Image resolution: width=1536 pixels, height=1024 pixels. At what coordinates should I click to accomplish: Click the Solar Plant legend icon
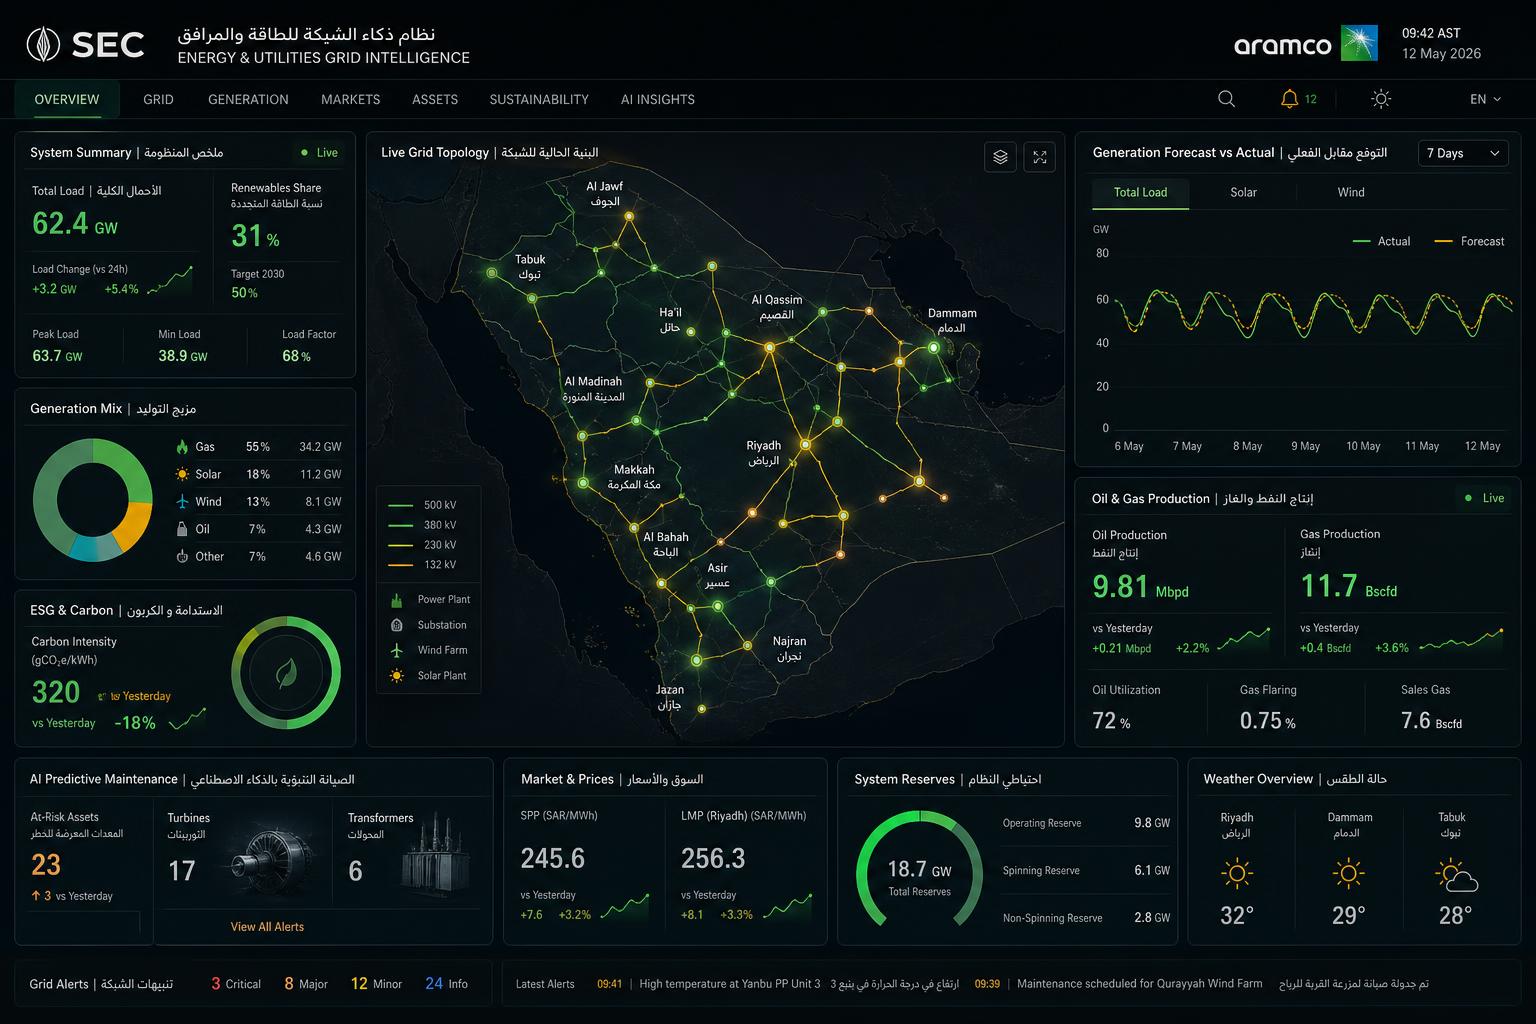(x=397, y=676)
